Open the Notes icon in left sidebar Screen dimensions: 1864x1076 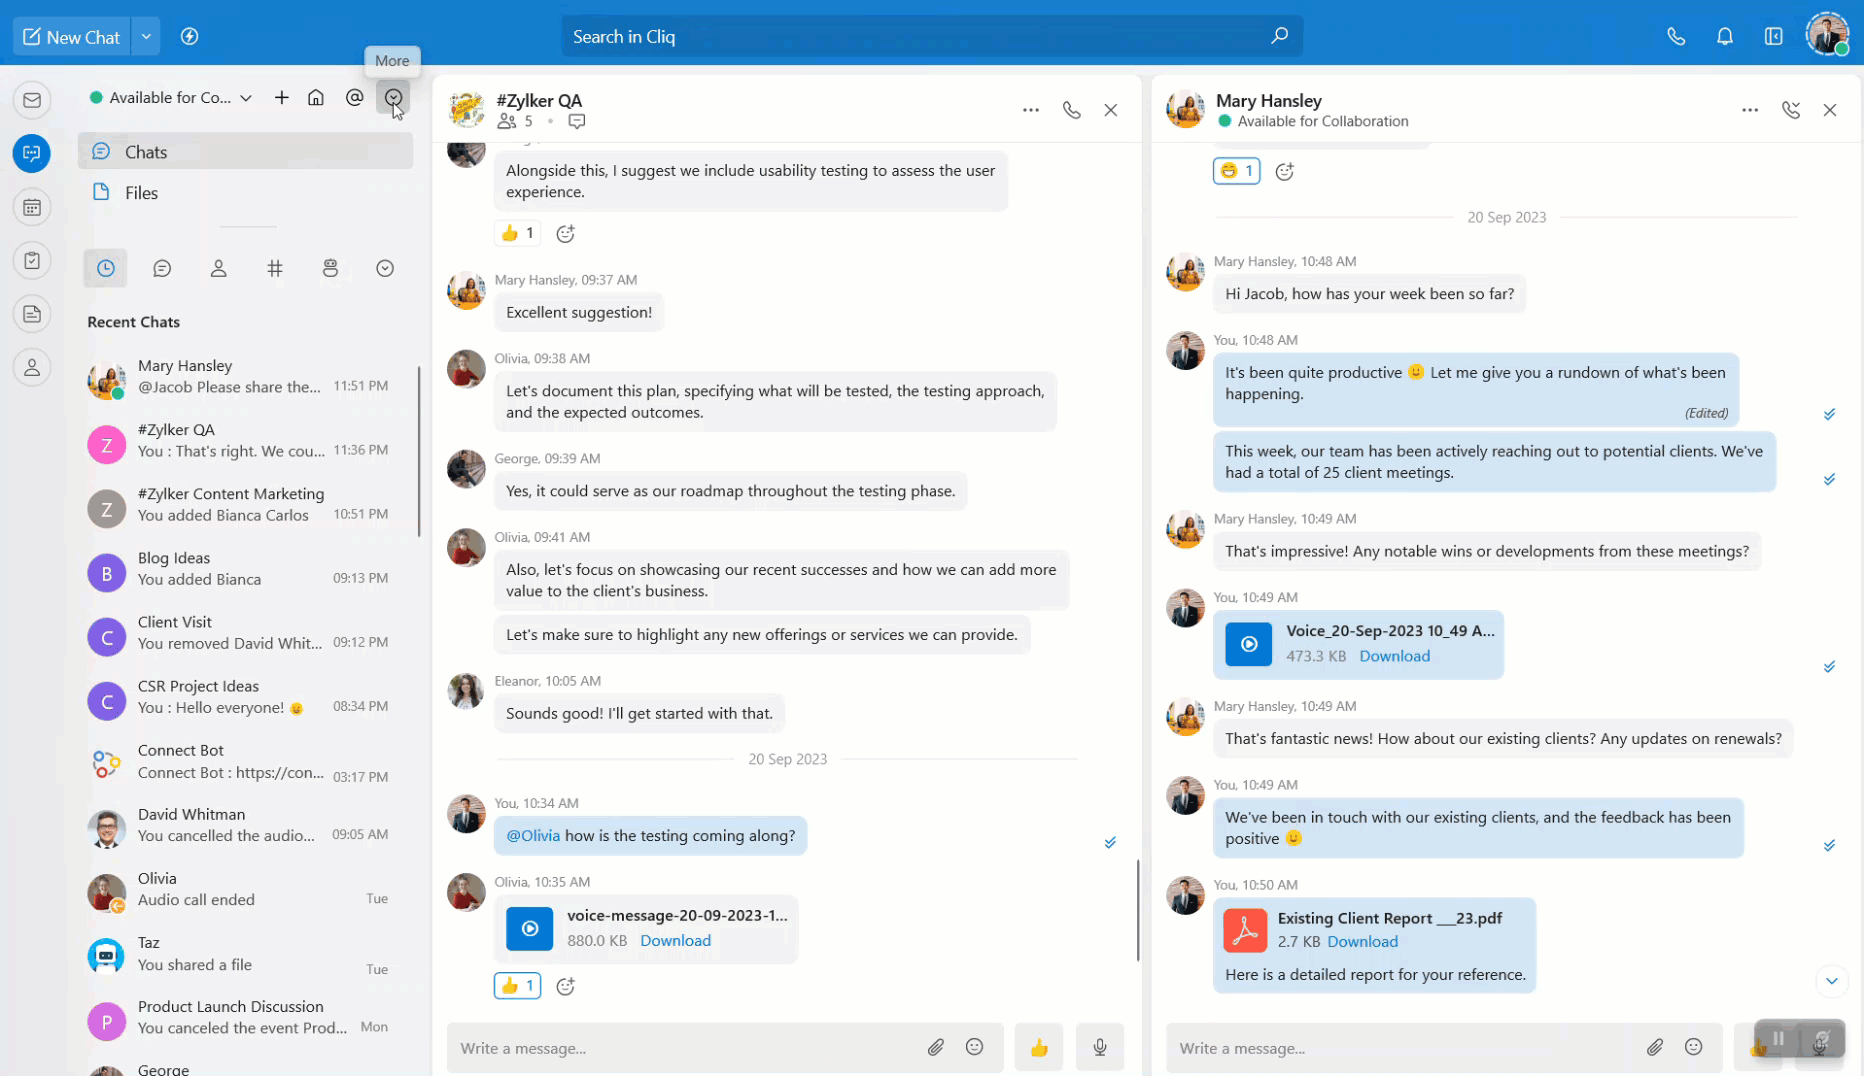[32, 314]
